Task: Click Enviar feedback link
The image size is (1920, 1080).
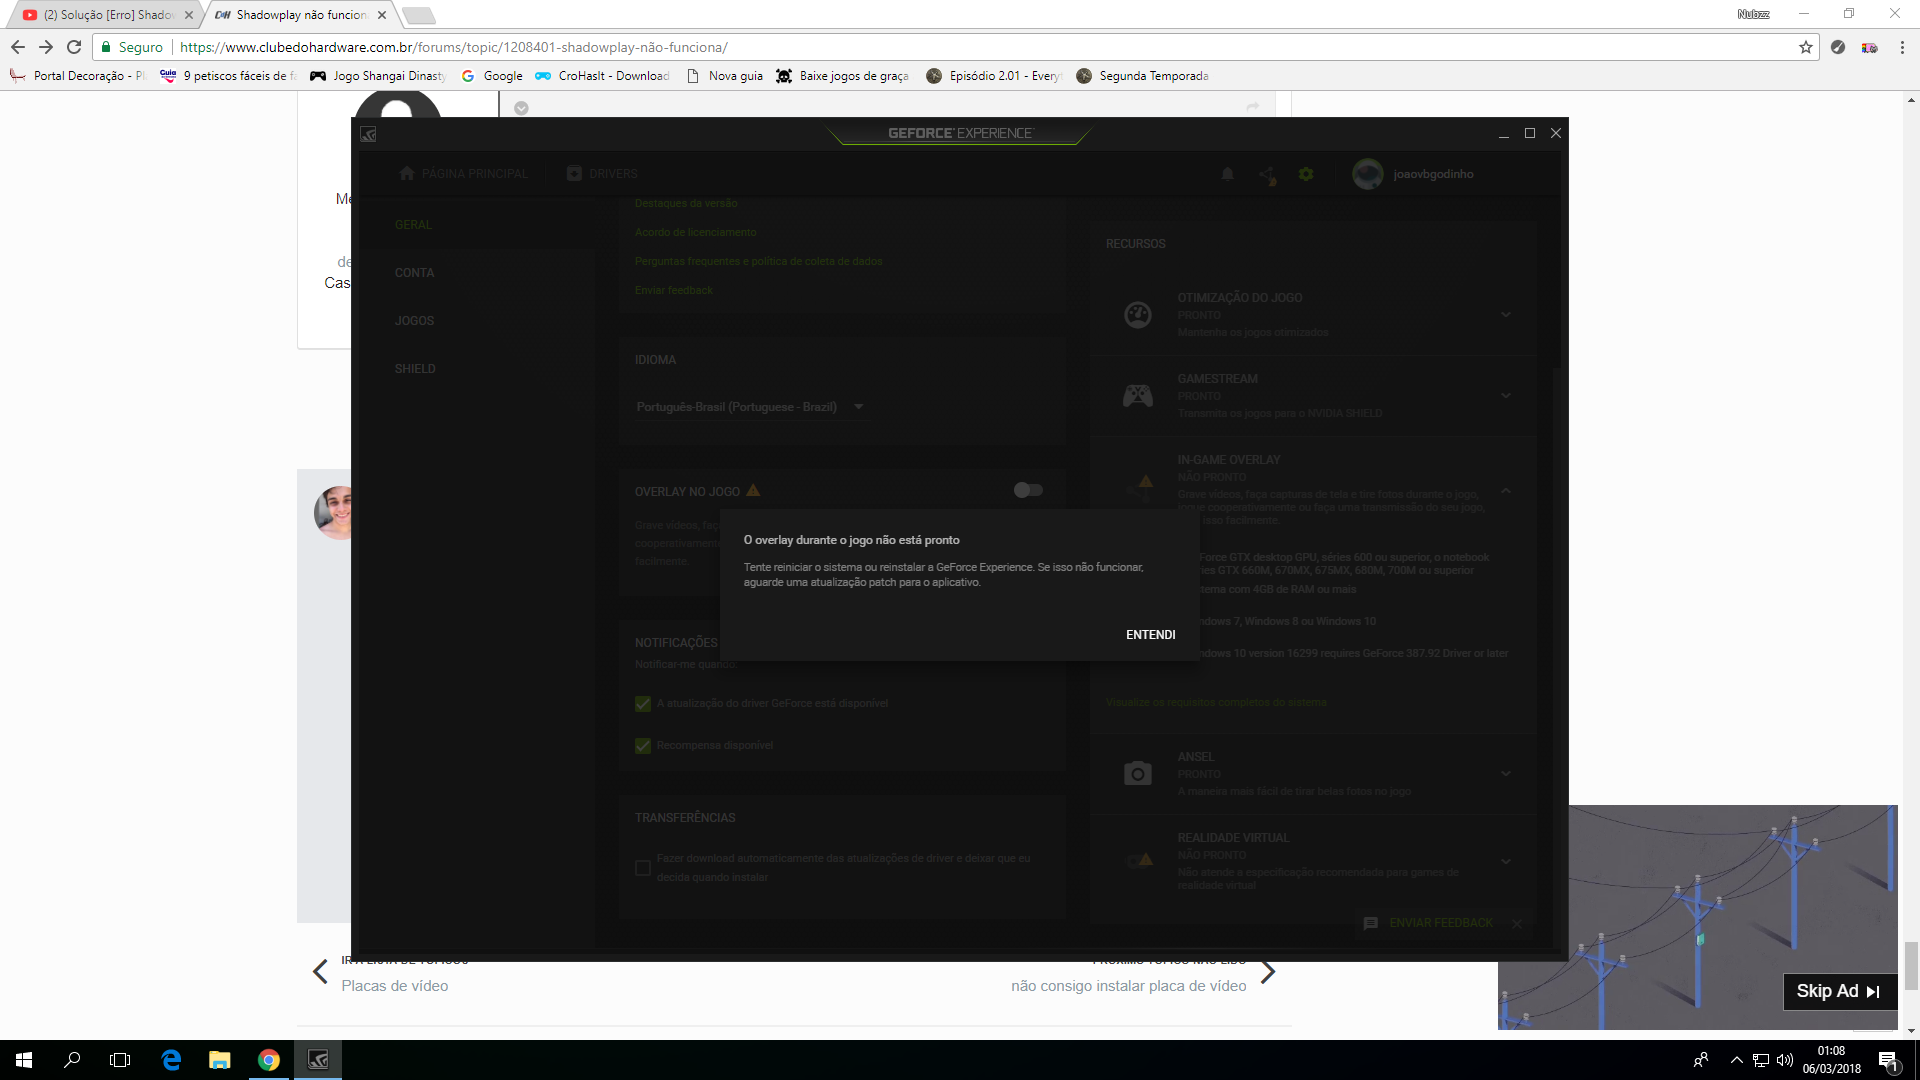Action: click(673, 290)
